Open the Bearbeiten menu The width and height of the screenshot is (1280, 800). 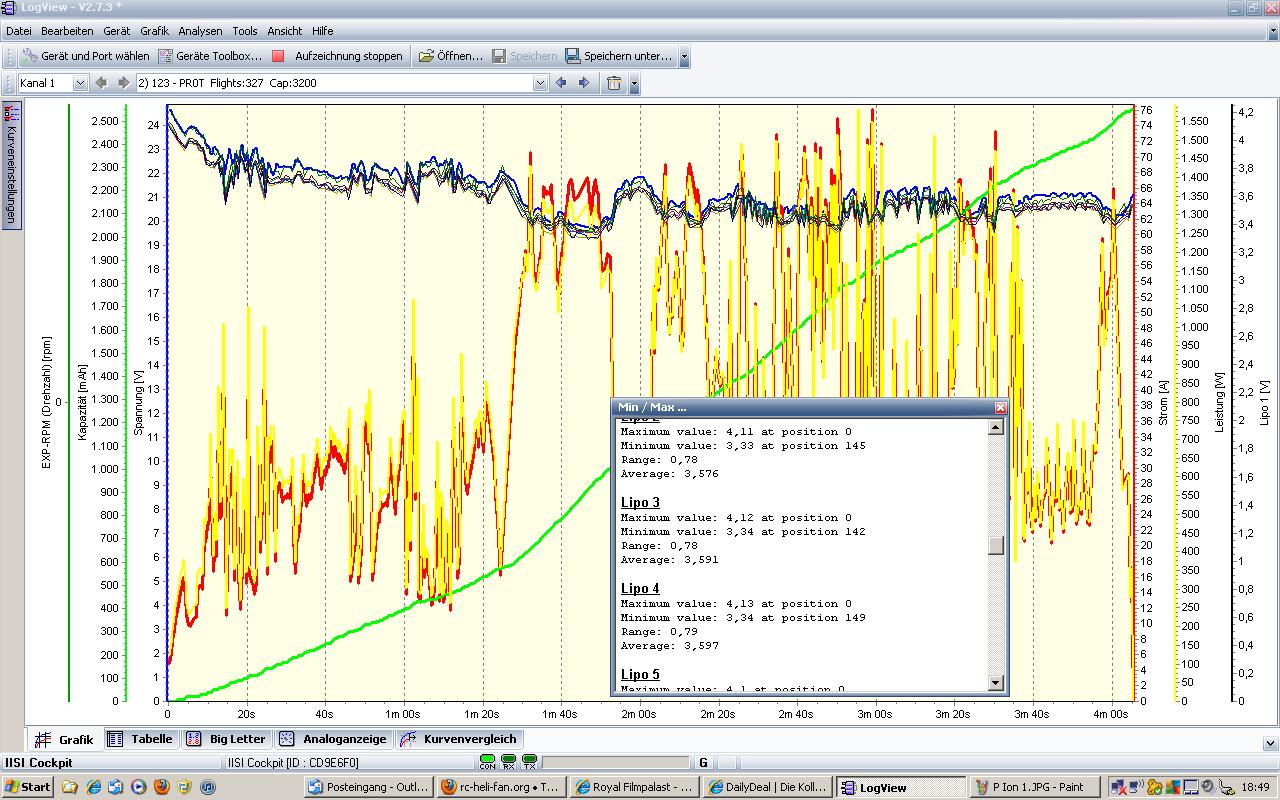[67, 31]
